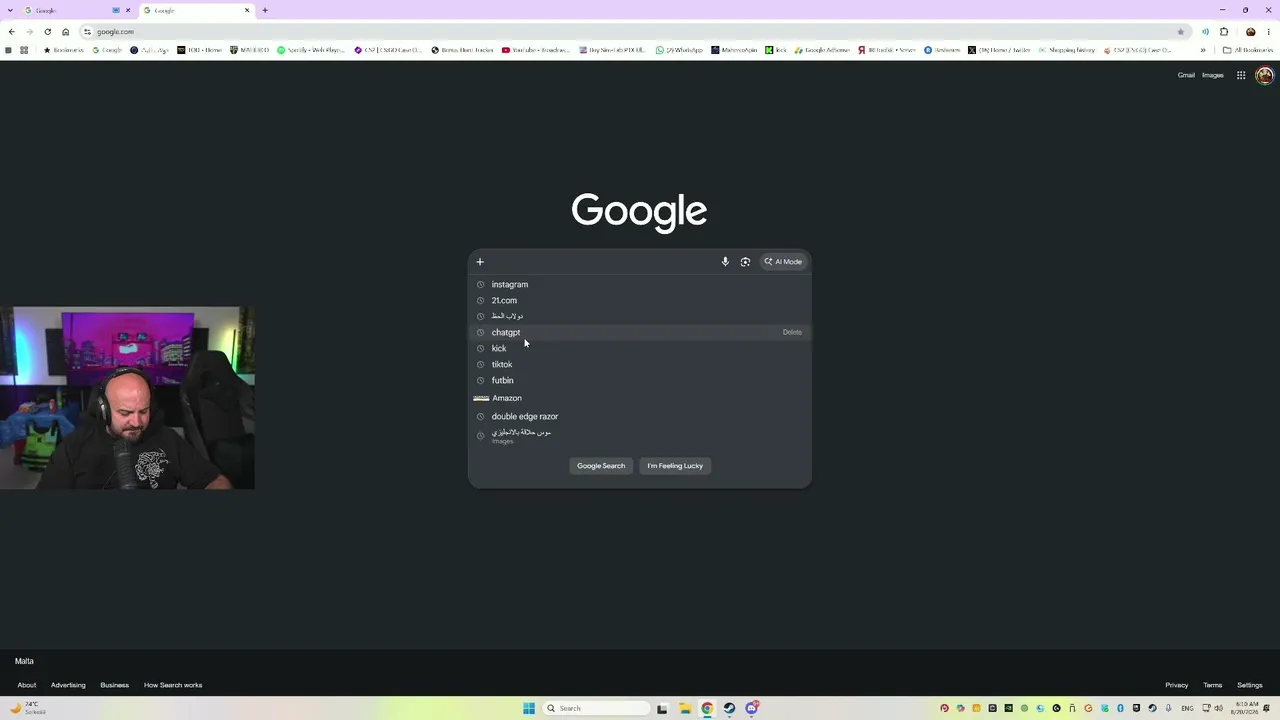Open the Terms footer link

coord(1213,685)
